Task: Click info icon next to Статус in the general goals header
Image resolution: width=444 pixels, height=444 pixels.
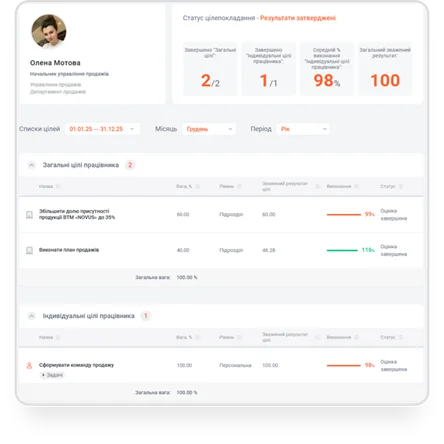Action: [x=401, y=186]
